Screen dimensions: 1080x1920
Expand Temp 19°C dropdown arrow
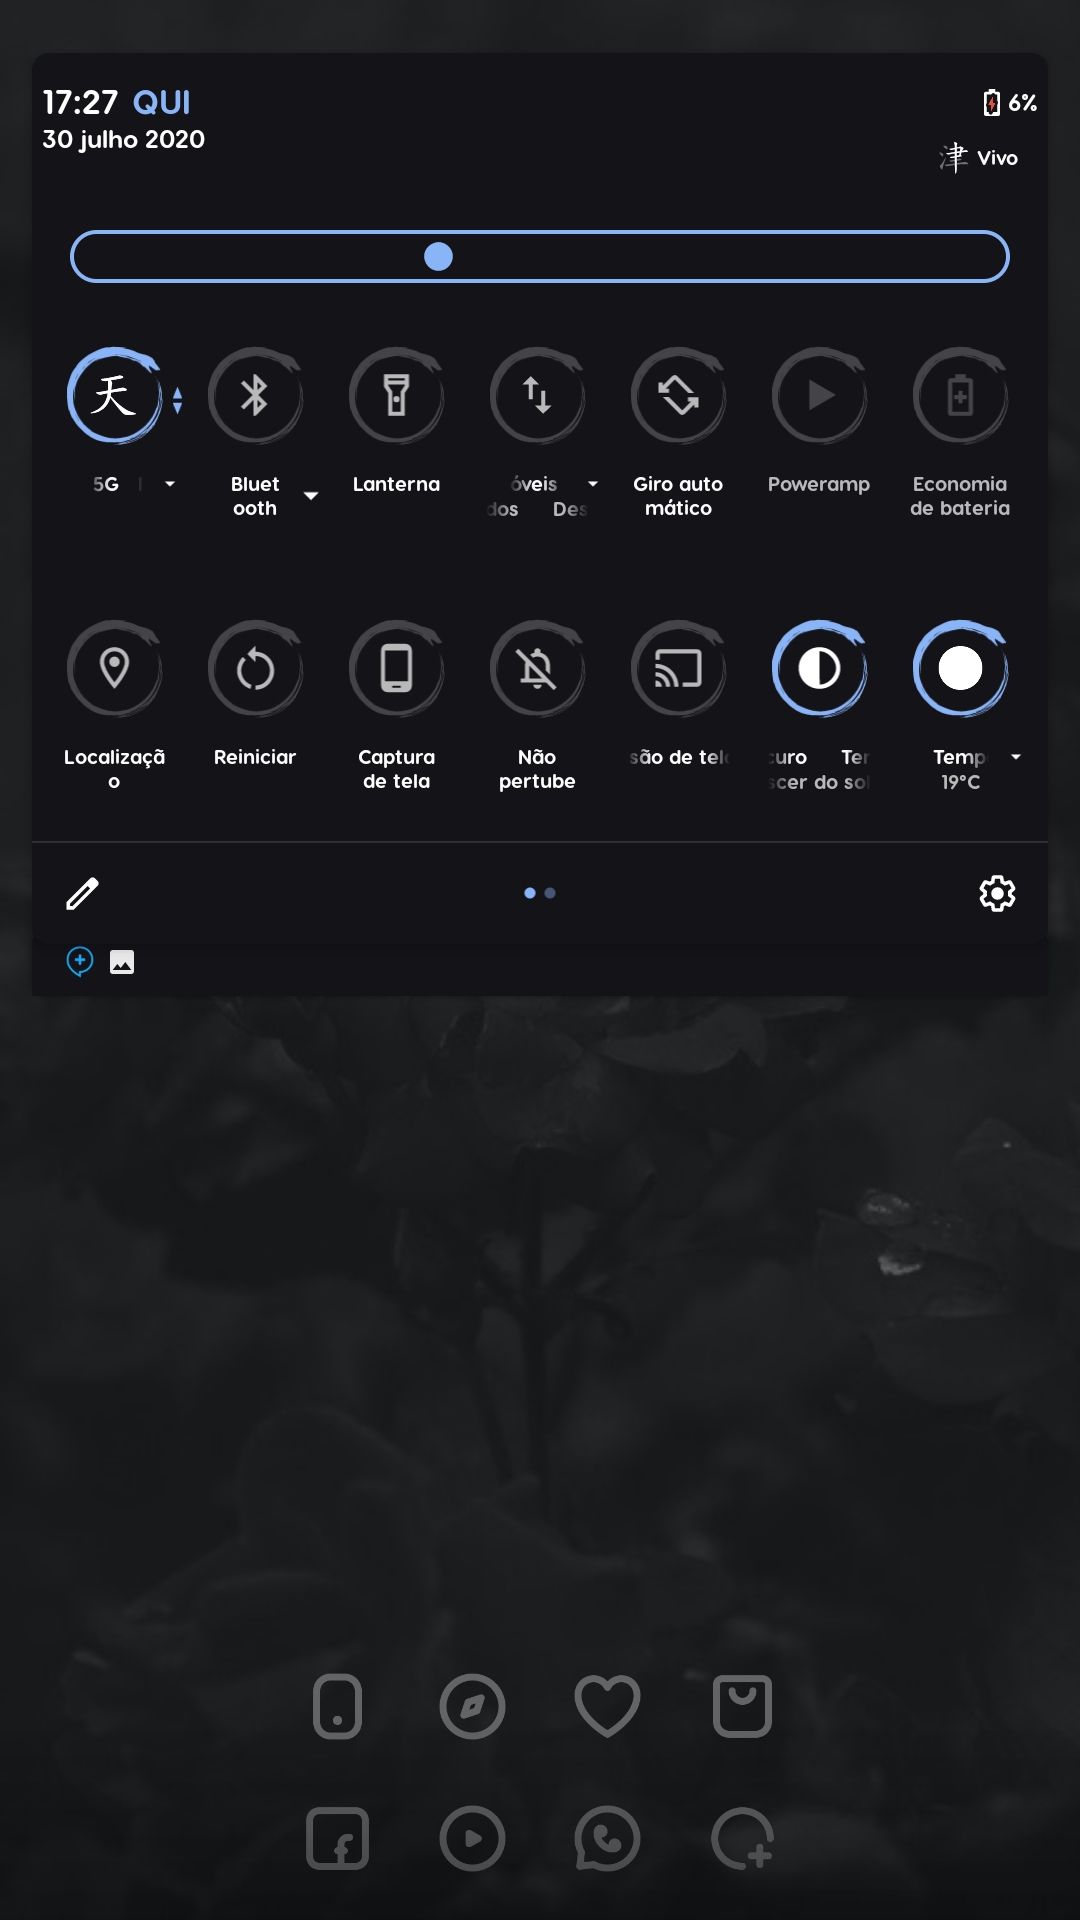1016,757
